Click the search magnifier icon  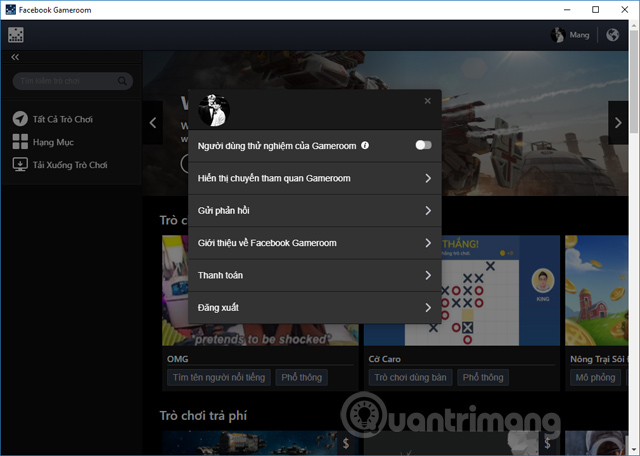122,81
